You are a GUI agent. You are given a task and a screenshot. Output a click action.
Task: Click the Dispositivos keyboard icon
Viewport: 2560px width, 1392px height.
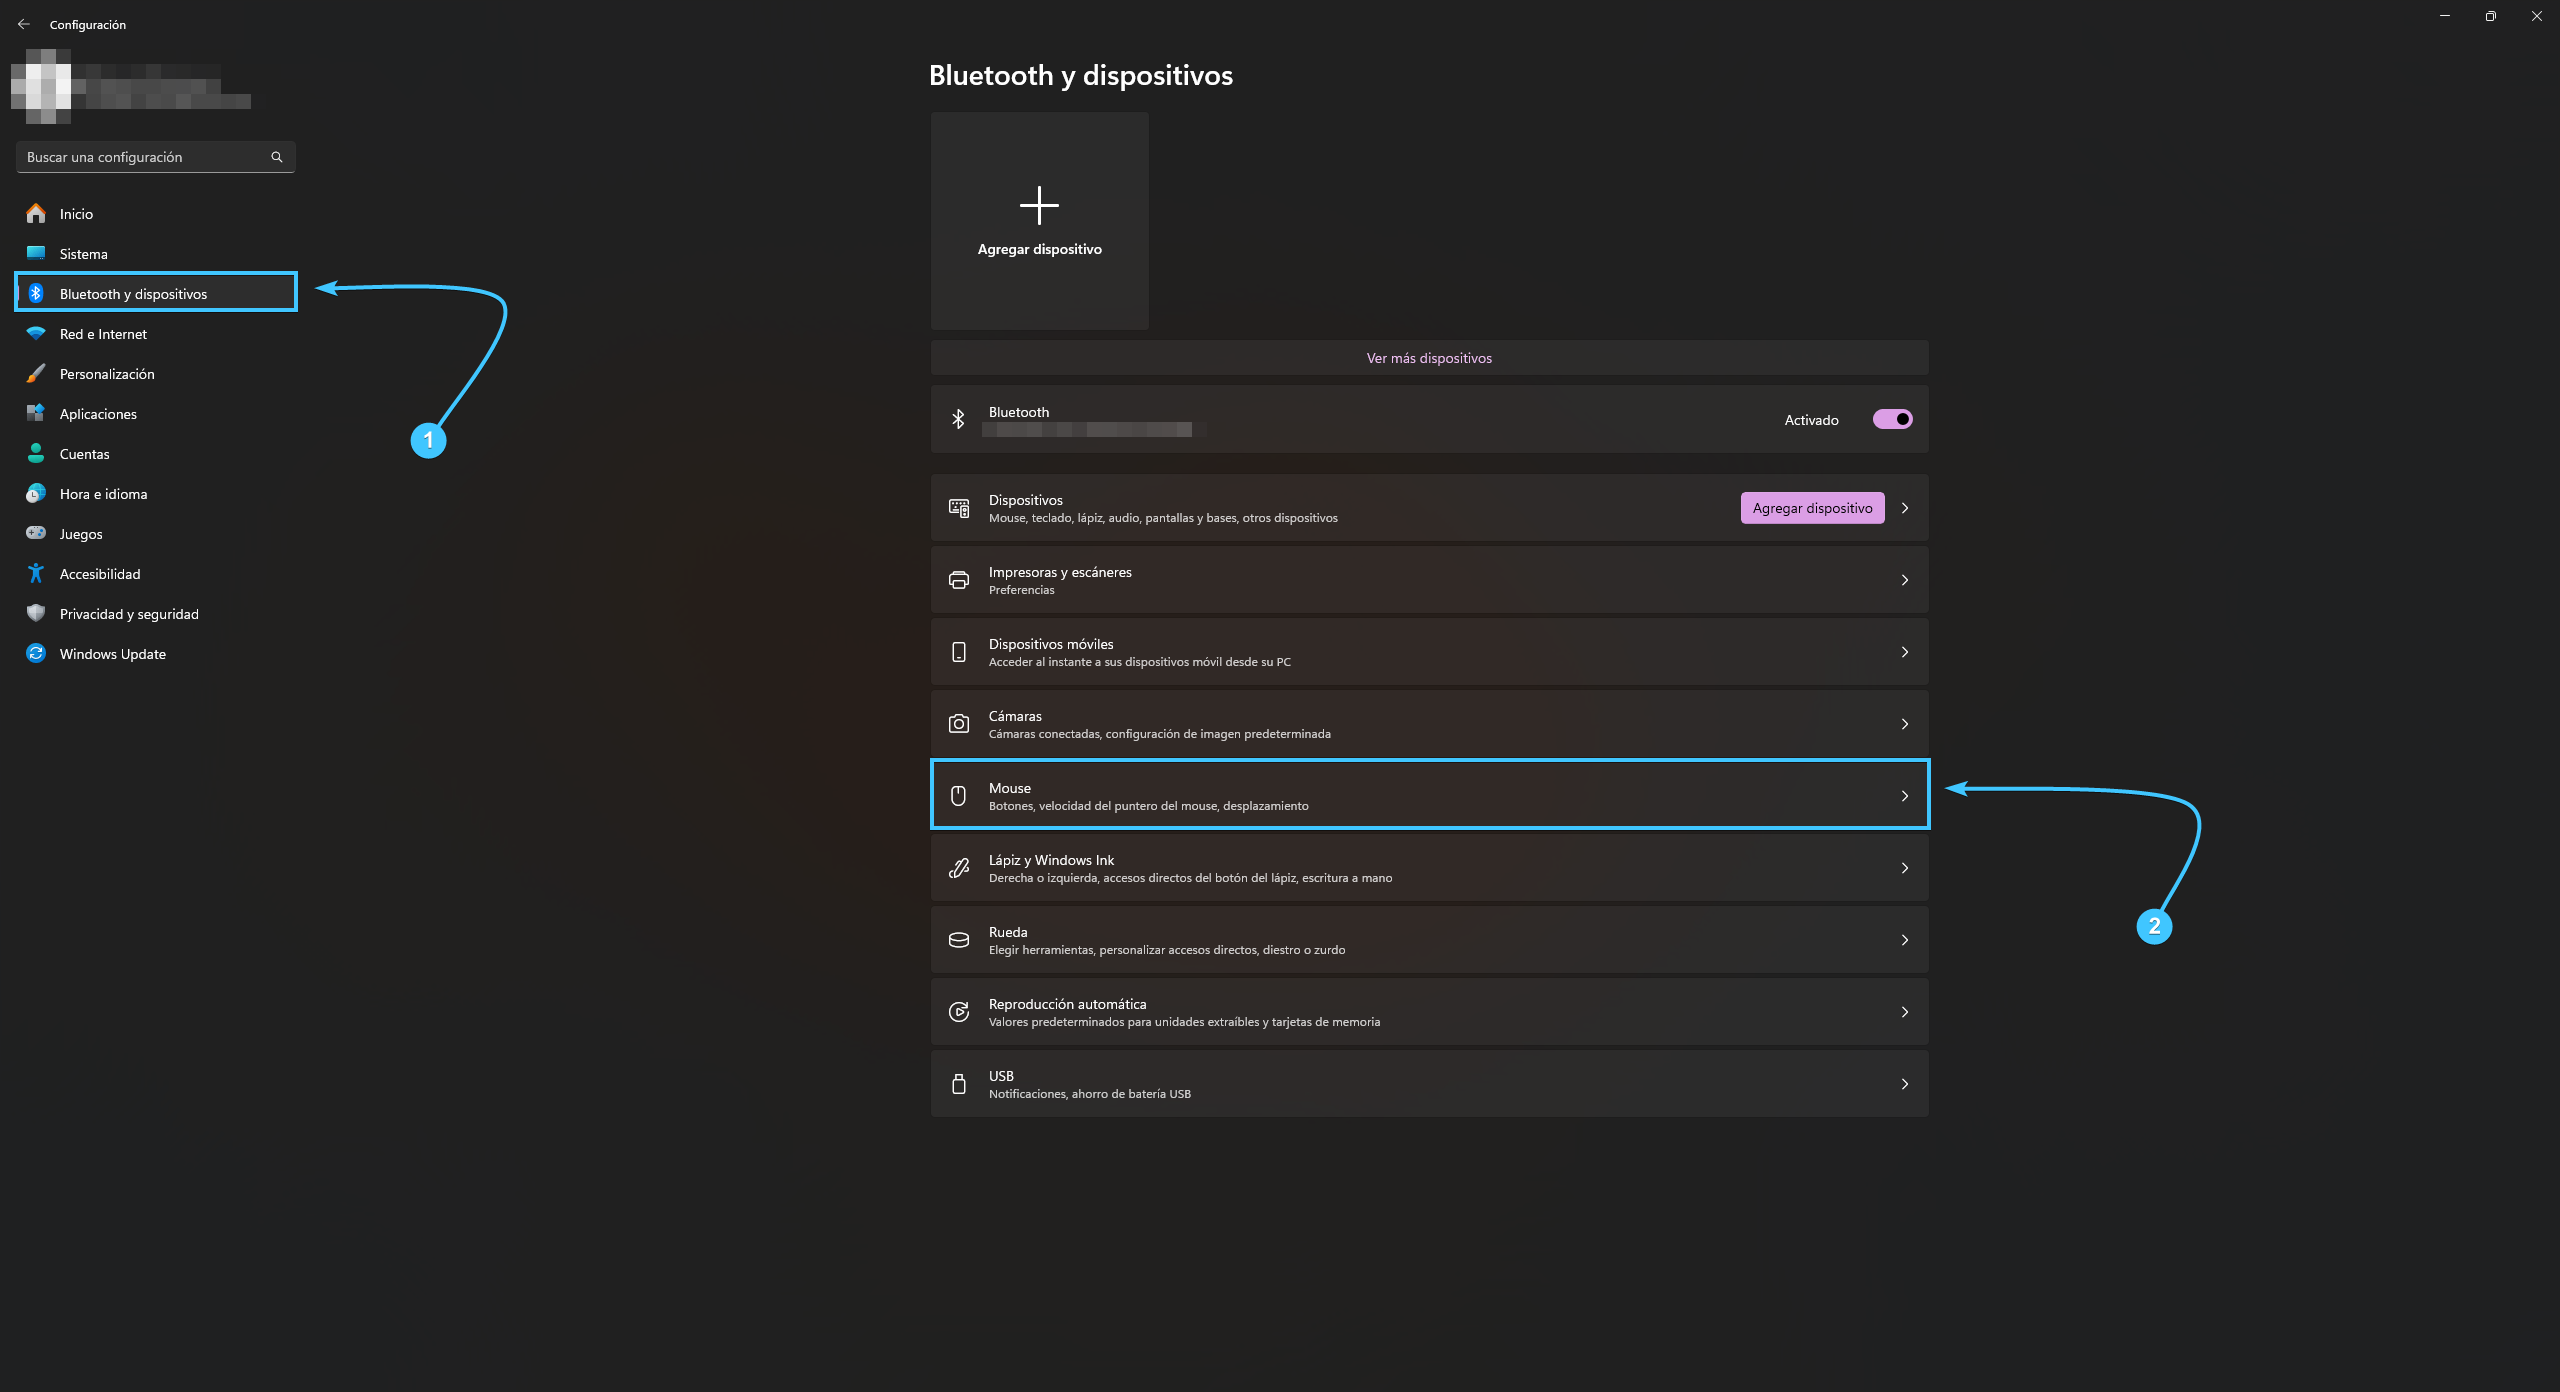pos(959,508)
